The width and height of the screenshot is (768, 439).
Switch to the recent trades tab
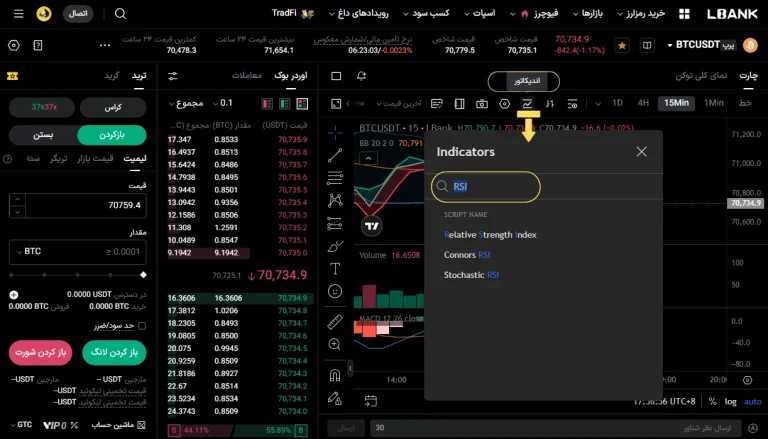[x=247, y=75]
